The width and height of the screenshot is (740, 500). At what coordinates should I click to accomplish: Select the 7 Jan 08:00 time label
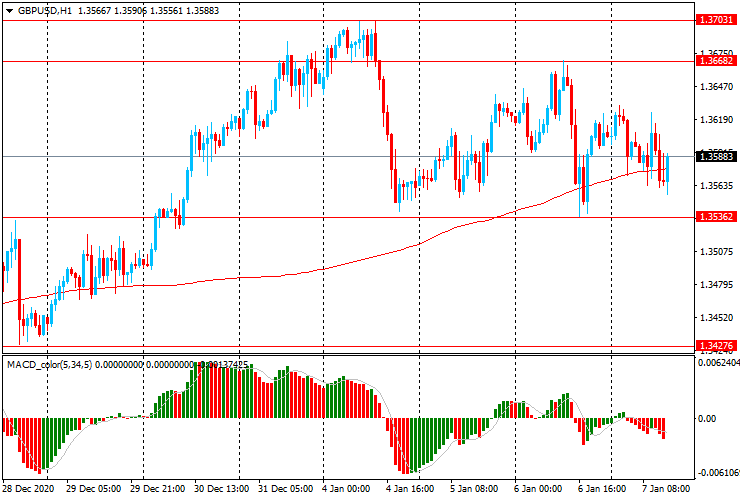coord(666,488)
